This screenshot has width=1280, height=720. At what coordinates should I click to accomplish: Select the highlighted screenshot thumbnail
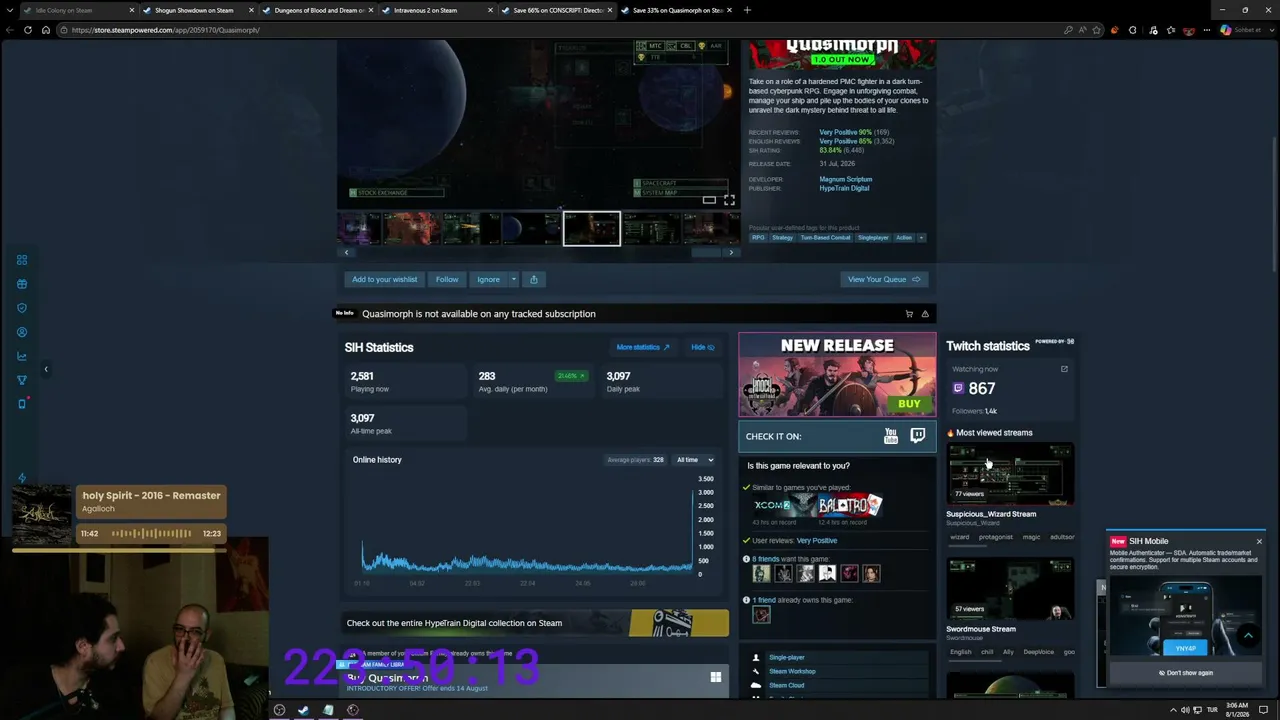pos(592,229)
